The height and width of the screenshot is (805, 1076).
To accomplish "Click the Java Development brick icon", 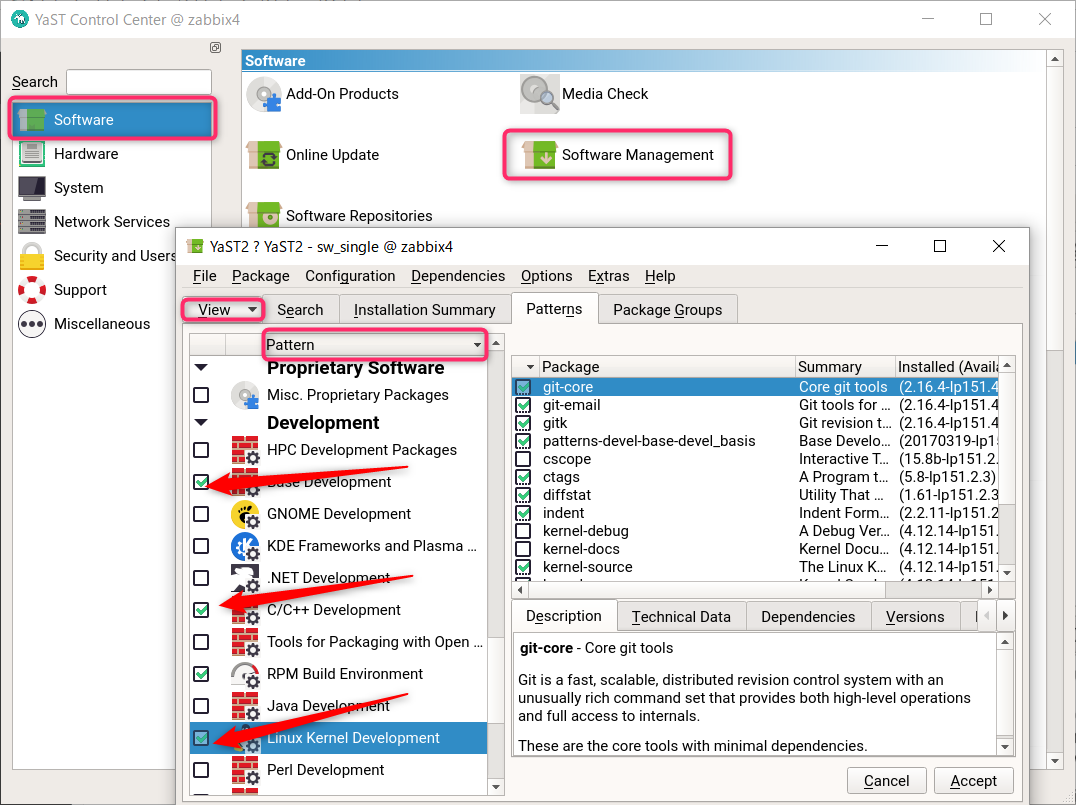I will pos(245,706).
